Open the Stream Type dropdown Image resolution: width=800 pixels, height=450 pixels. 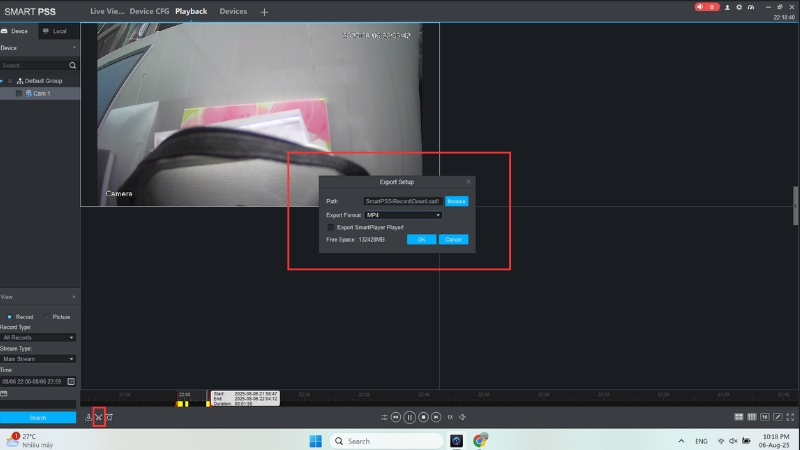[38, 358]
